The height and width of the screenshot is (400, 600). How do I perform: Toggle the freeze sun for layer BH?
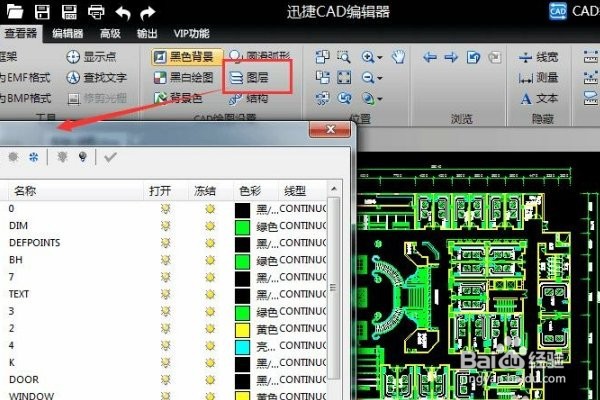tap(210, 260)
